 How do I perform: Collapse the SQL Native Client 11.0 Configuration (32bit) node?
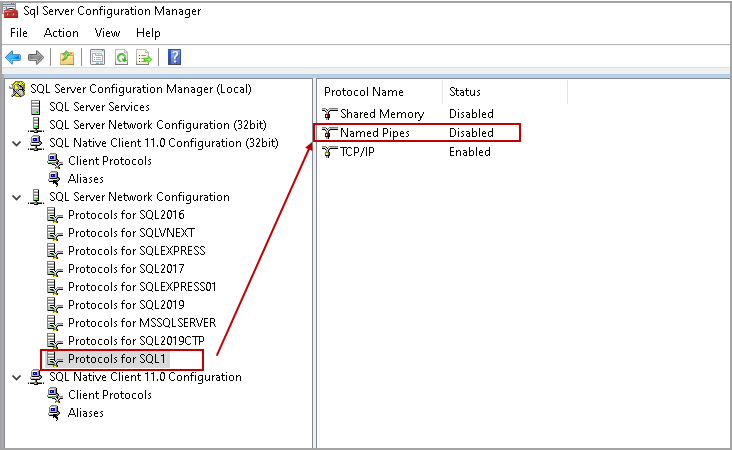point(15,143)
